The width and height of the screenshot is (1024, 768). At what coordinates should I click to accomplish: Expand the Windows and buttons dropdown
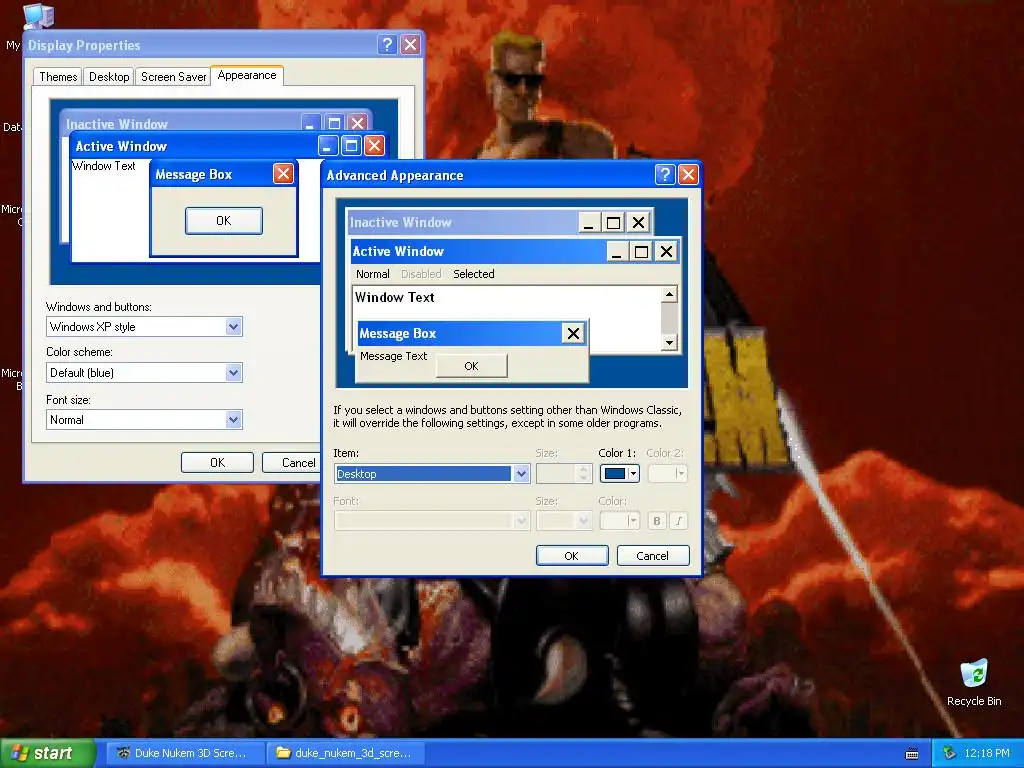click(234, 327)
